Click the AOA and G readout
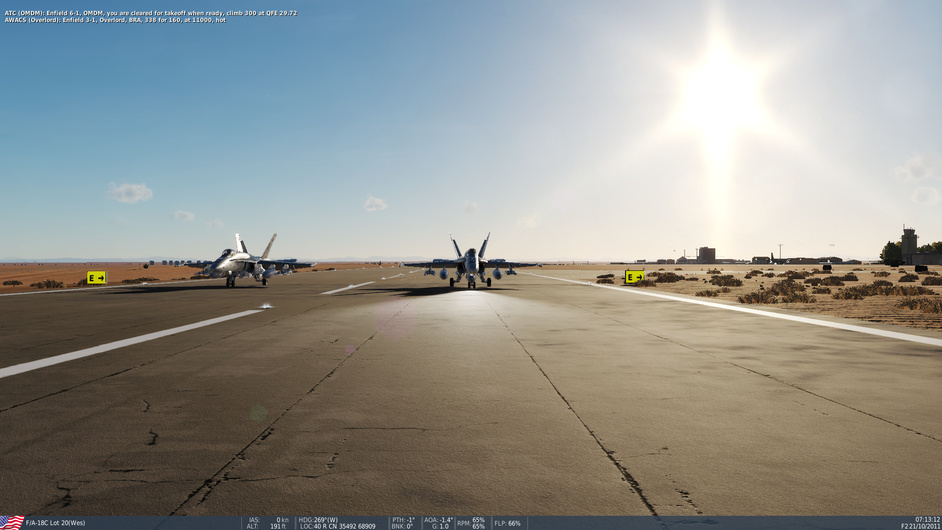The height and width of the screenshot is (530, 942). [x=438, y=523]
